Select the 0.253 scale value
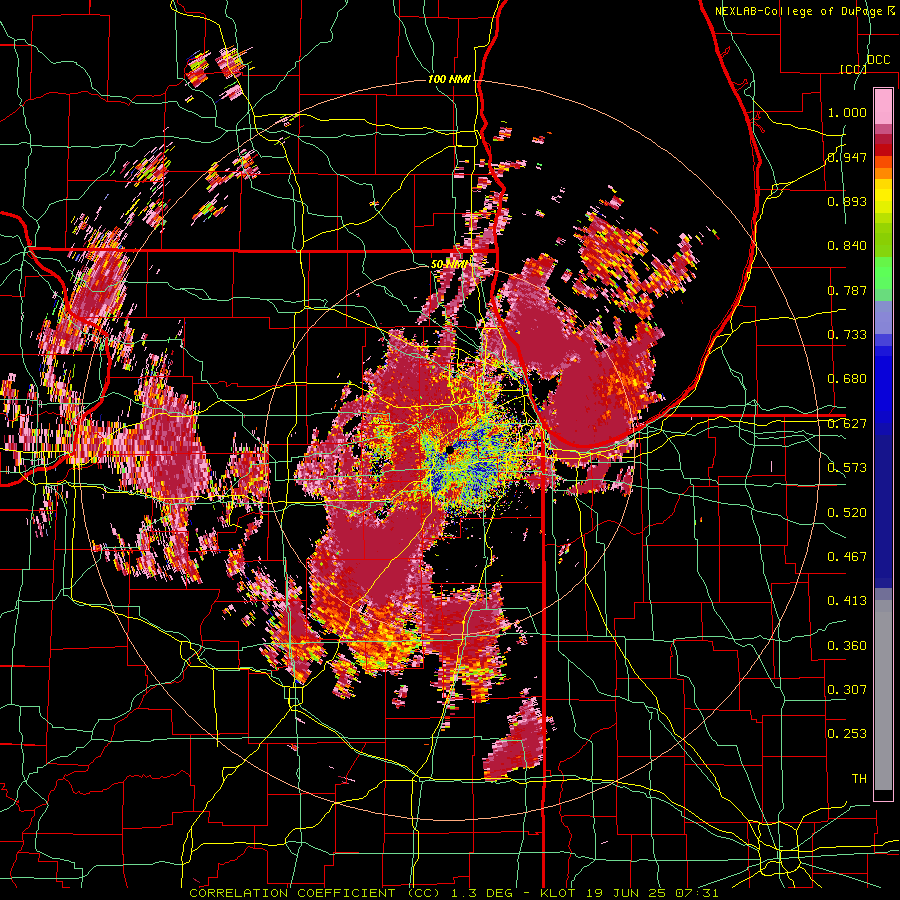900x900 pixels. [847, 734]
